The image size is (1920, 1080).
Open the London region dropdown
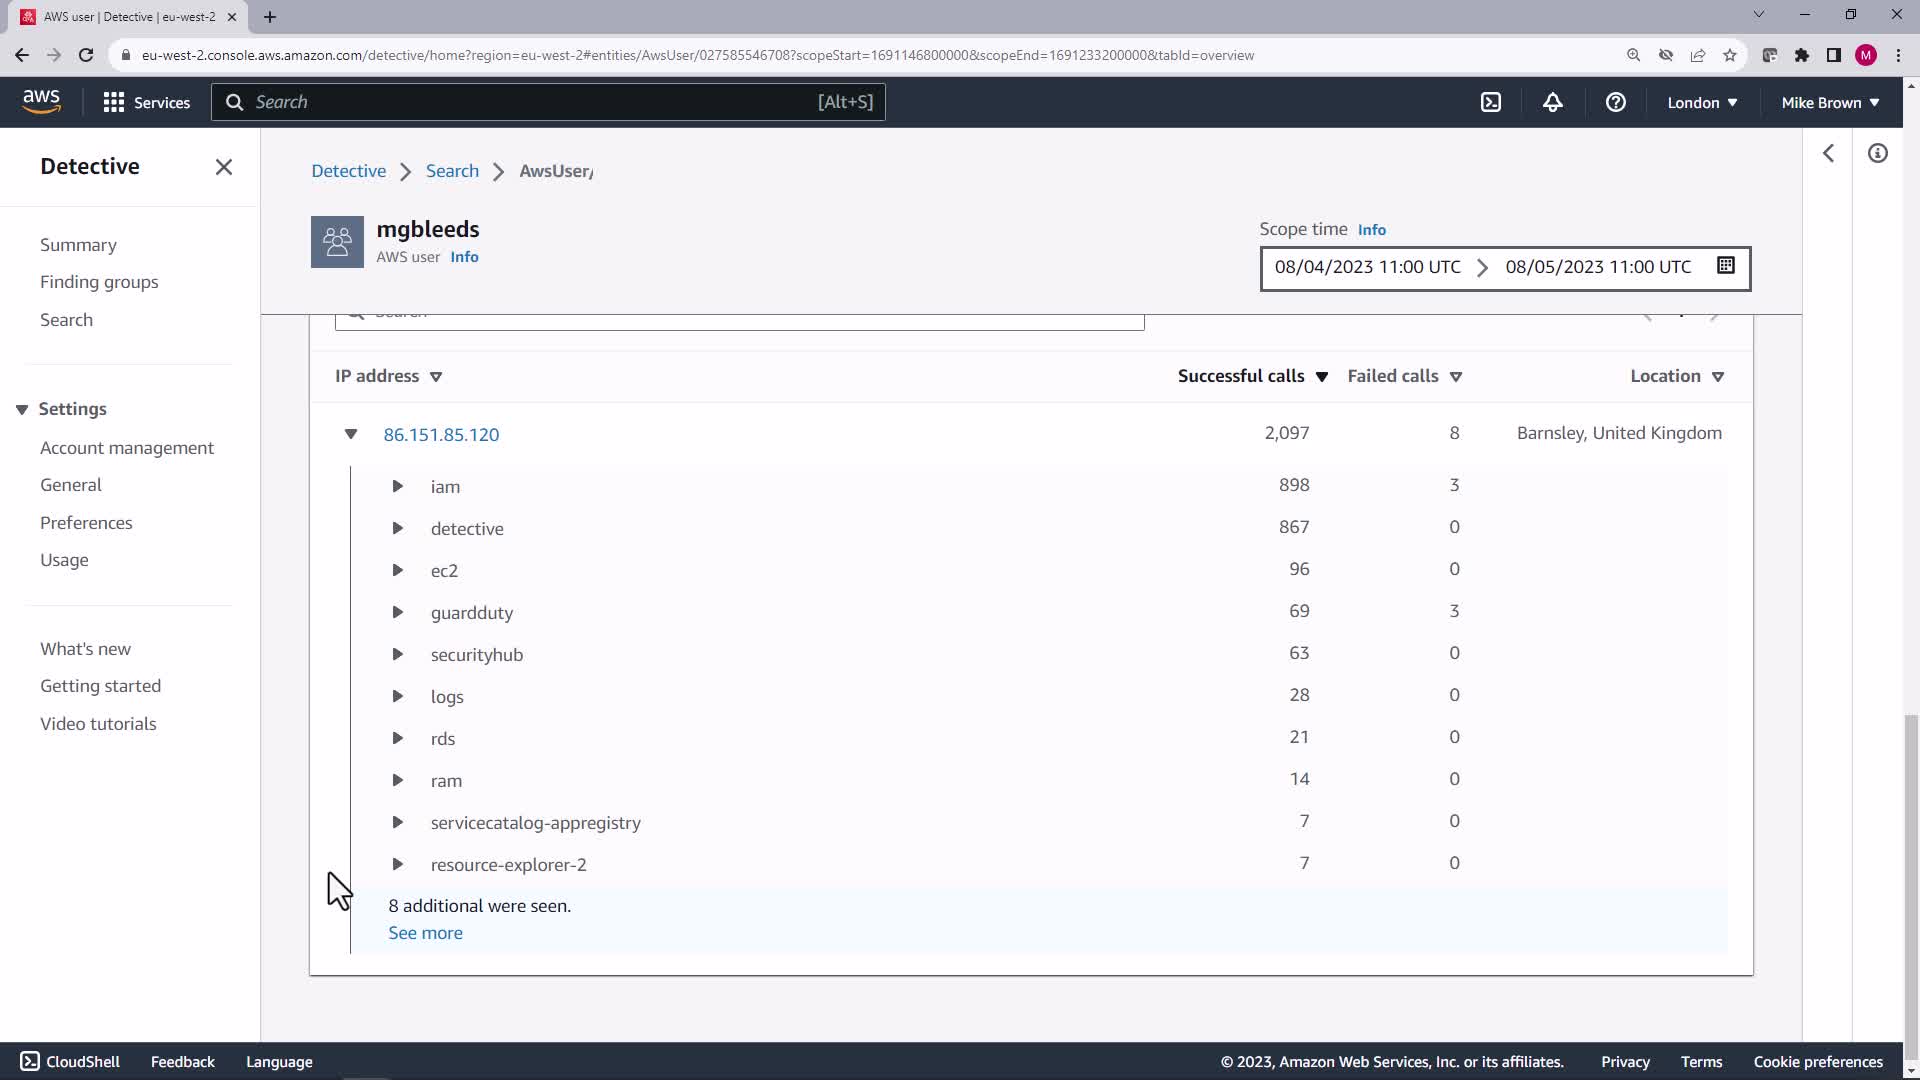tap(1702, 102)
